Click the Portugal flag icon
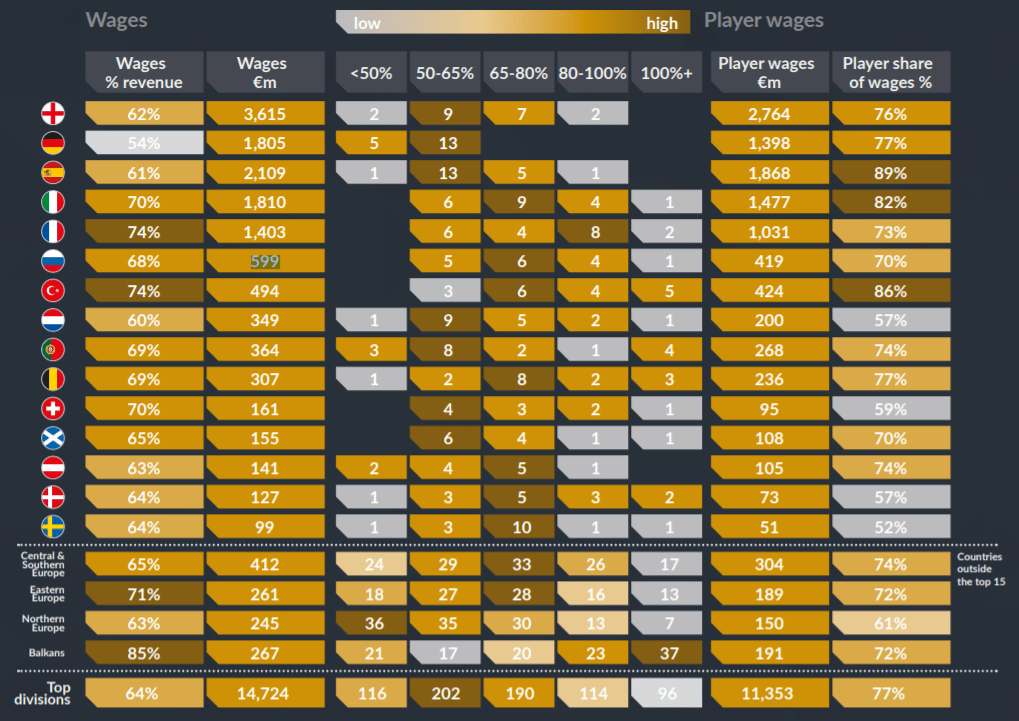Screen dimensions: 1019x721 (x=52, y=351)
